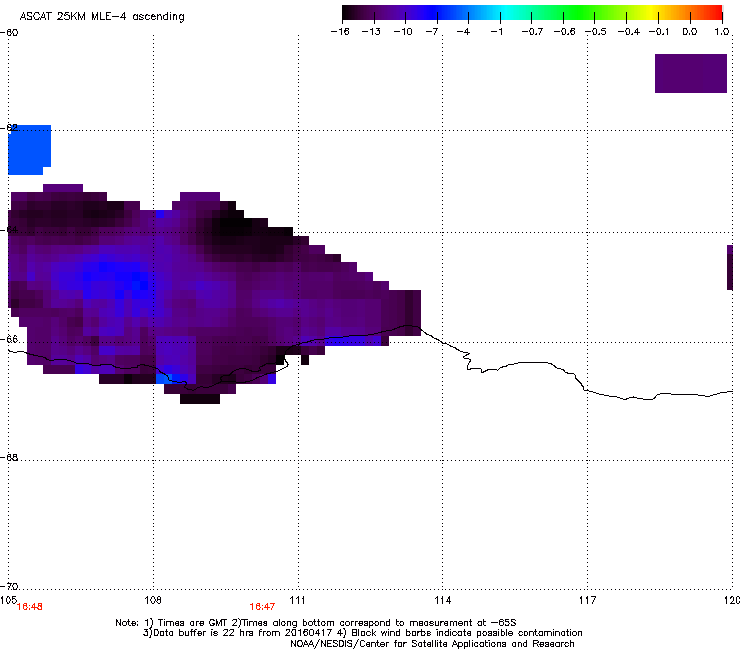Click the -0.1 colorbar label
This screenshot has height=650, width=740.
[x=659, y=32]
